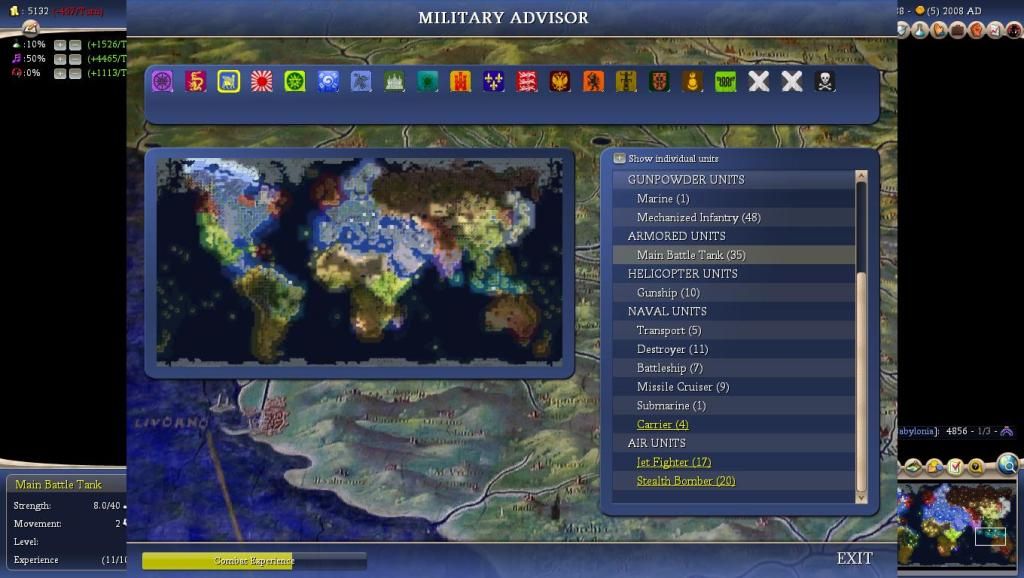Select the purple wheel civilization flag
1024x578 pixels.
pos(162,81)
